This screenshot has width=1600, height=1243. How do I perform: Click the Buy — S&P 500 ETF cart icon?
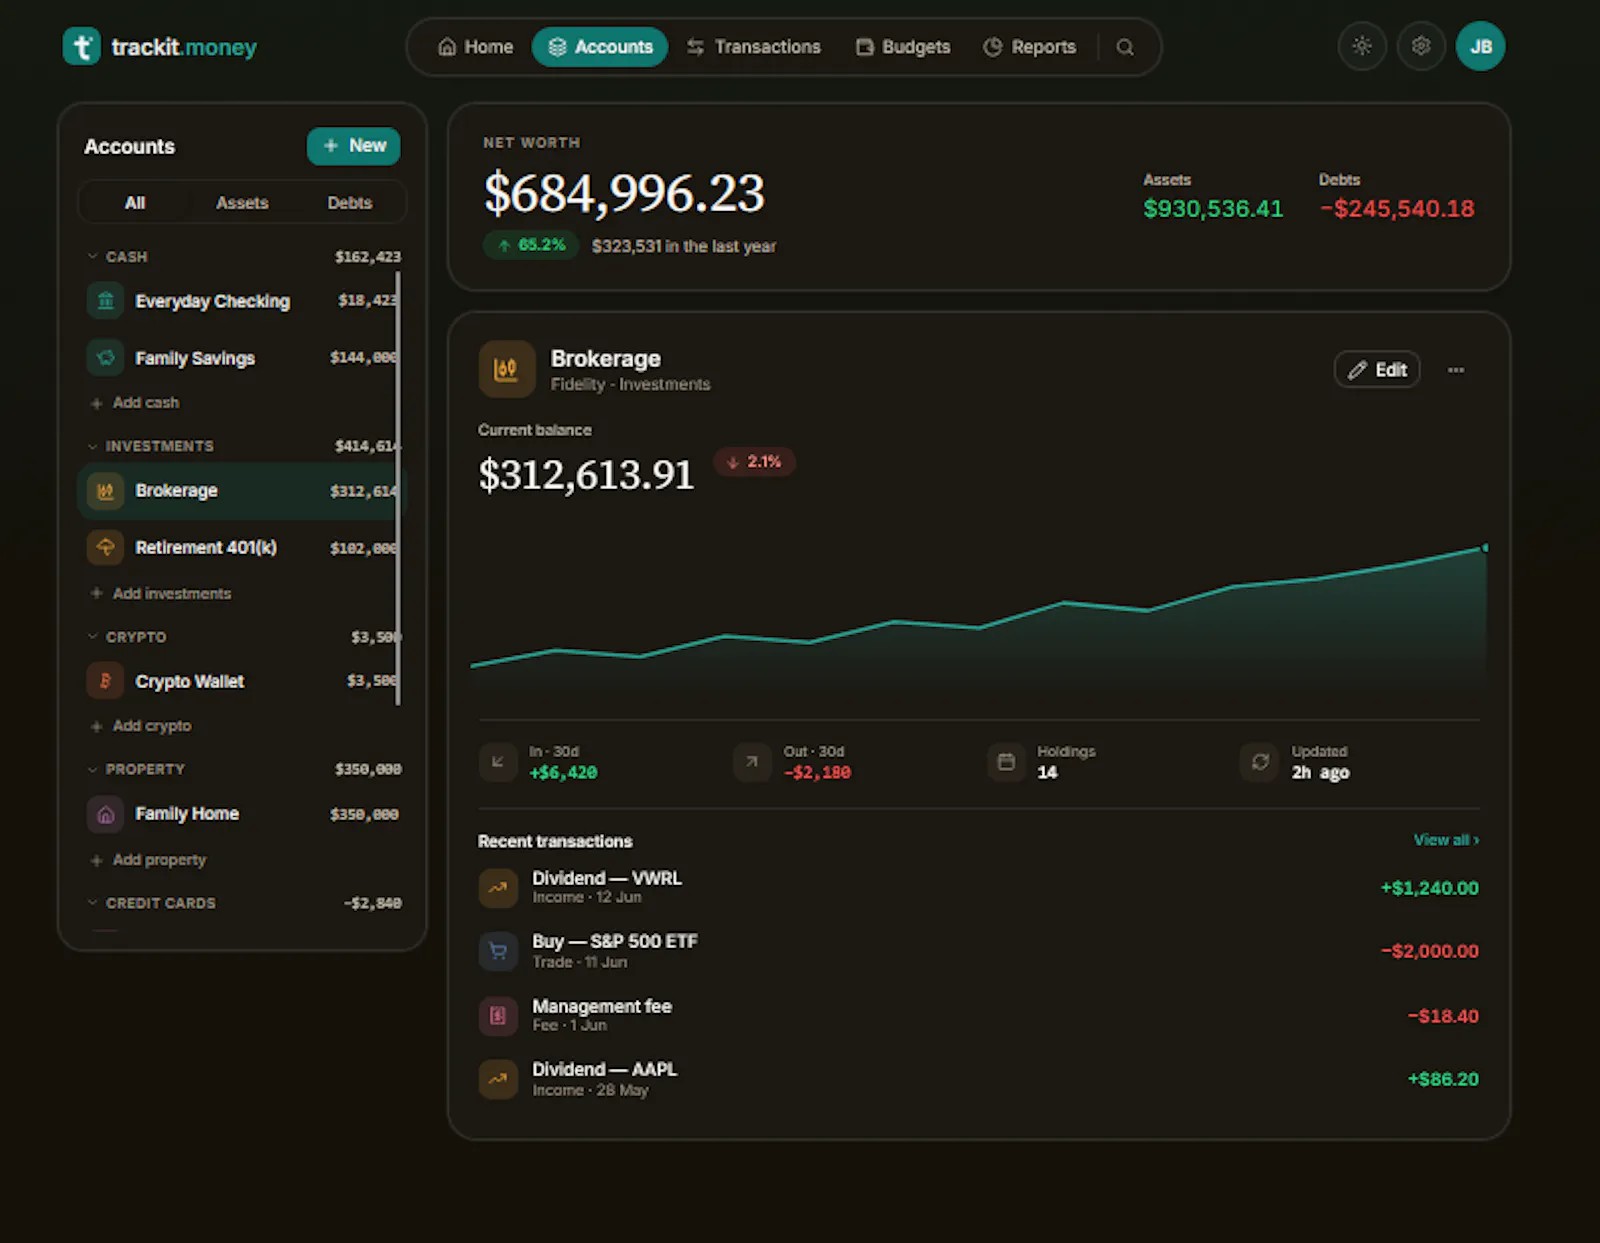(498, 951)
